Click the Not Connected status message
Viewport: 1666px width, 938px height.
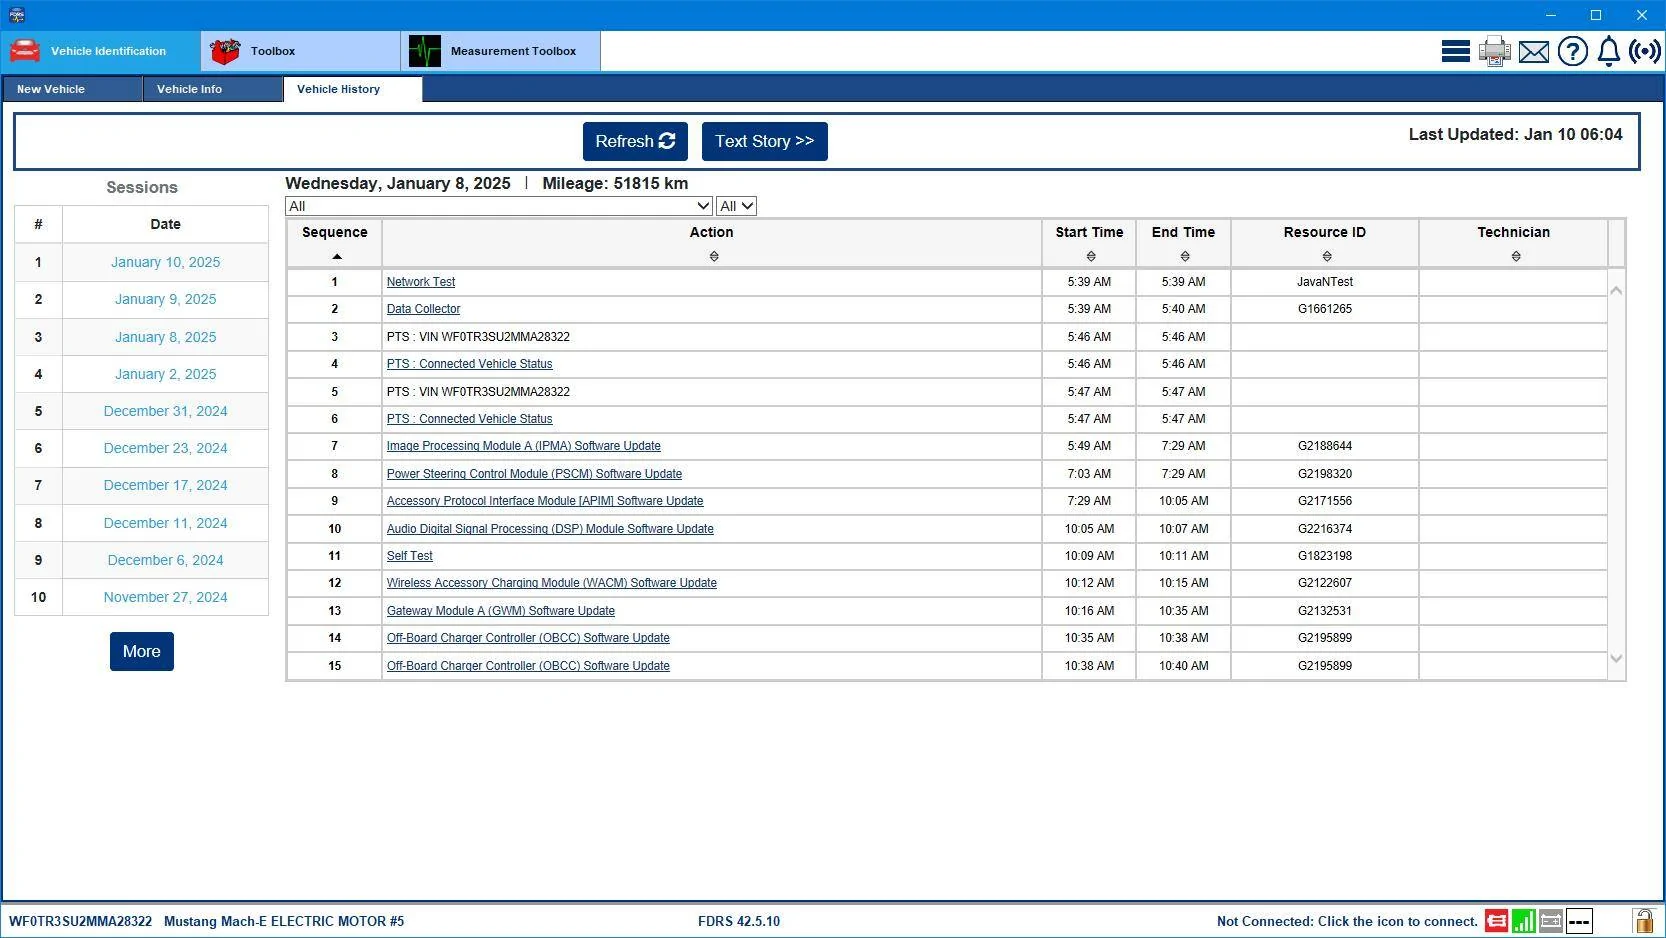coord(1347,922)
